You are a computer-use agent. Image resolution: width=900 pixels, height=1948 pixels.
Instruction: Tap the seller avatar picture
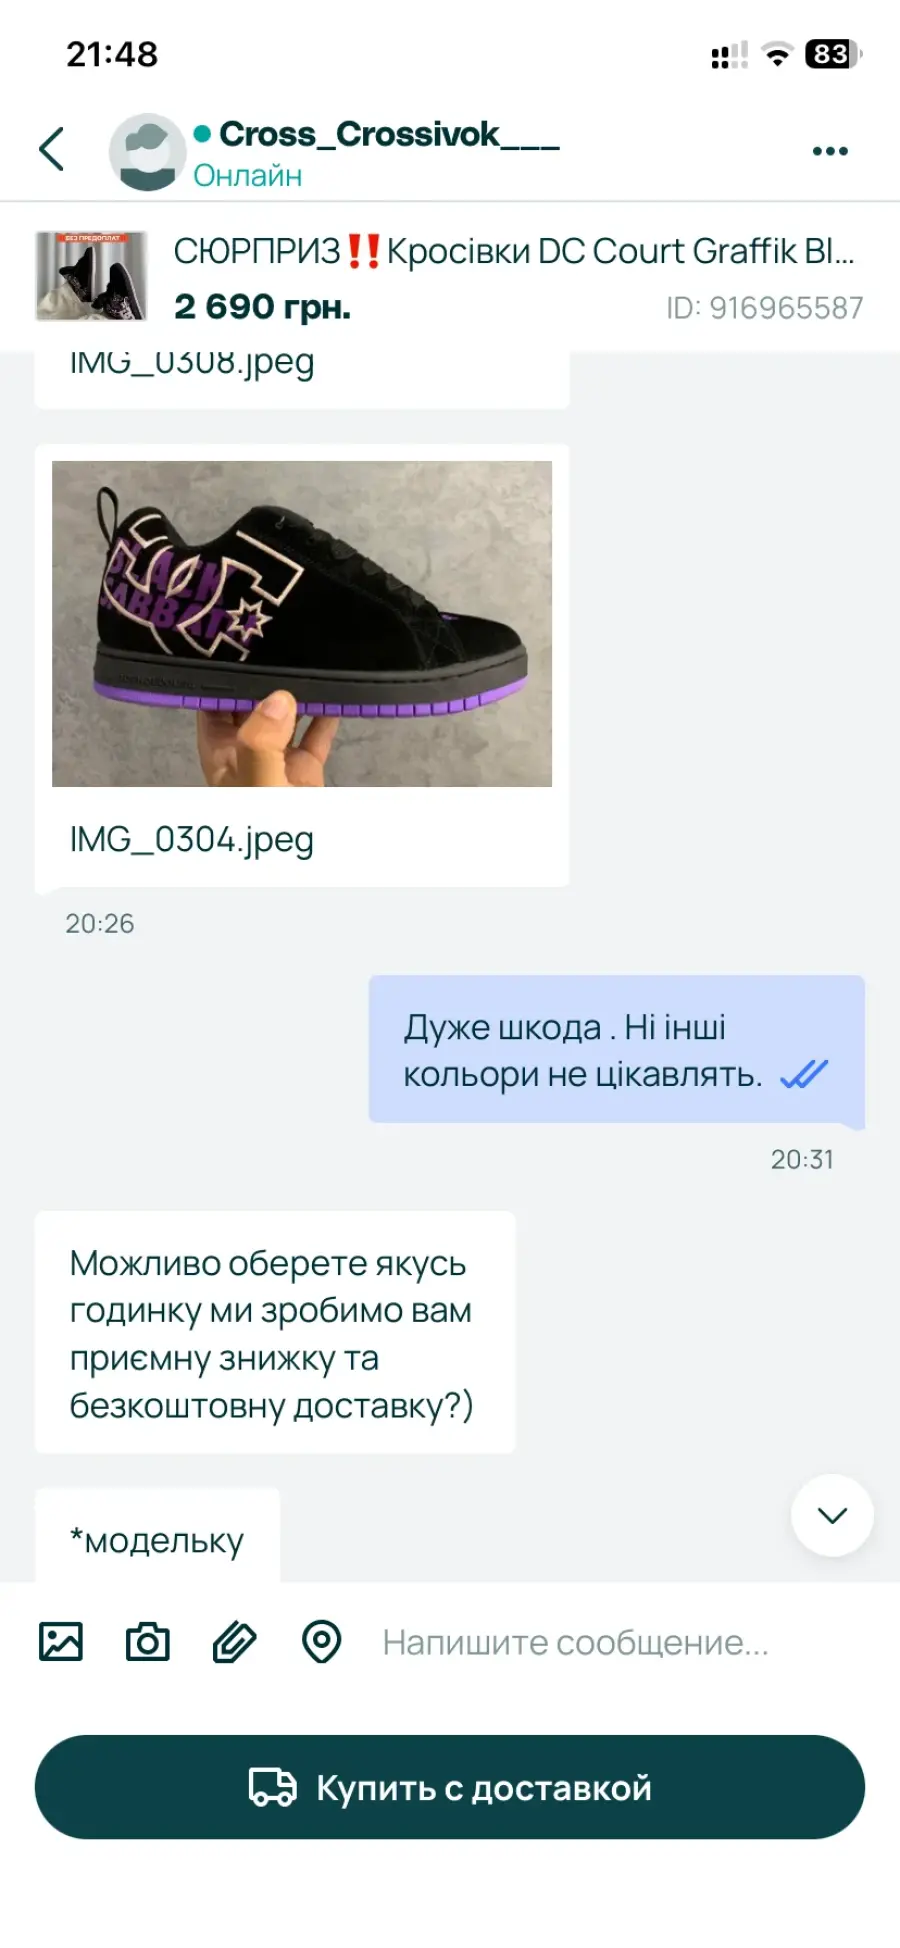(x=147, y=152)
